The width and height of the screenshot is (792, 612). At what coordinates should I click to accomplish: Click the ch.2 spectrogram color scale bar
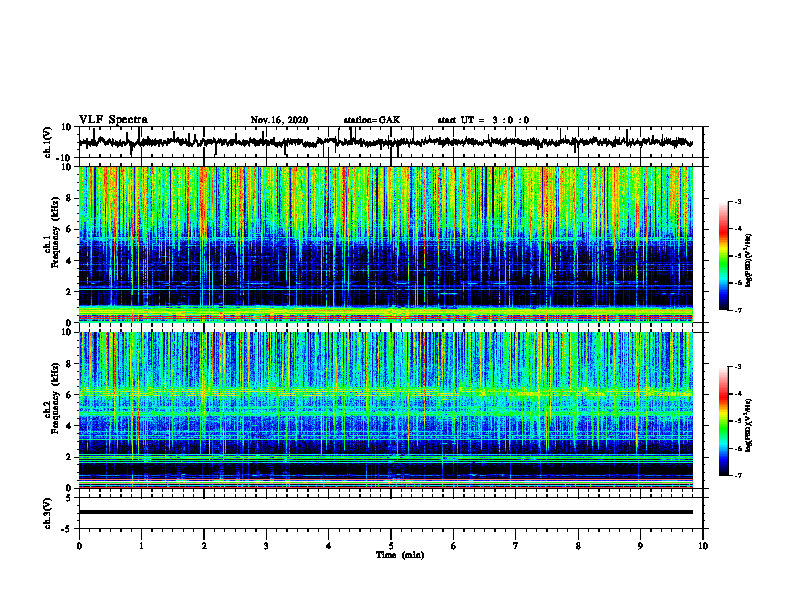(724, 421)
